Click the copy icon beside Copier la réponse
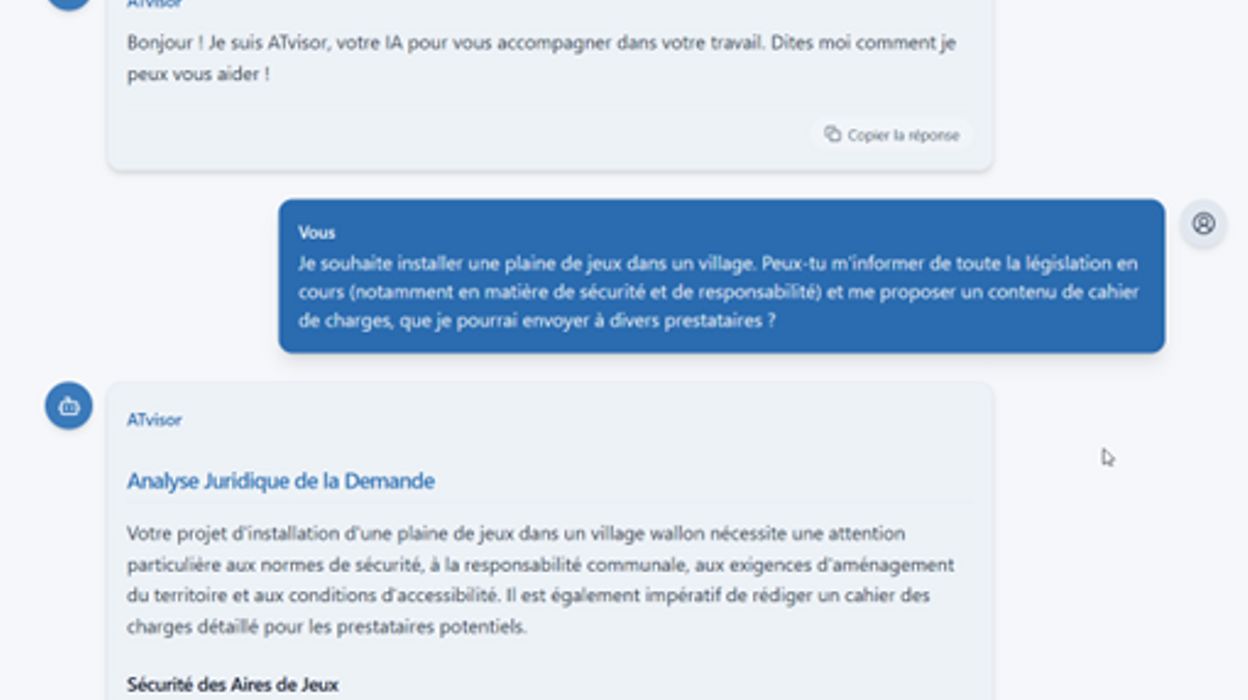The width and height of the screenshot is (1248, 700). click(x=835, y=134)
